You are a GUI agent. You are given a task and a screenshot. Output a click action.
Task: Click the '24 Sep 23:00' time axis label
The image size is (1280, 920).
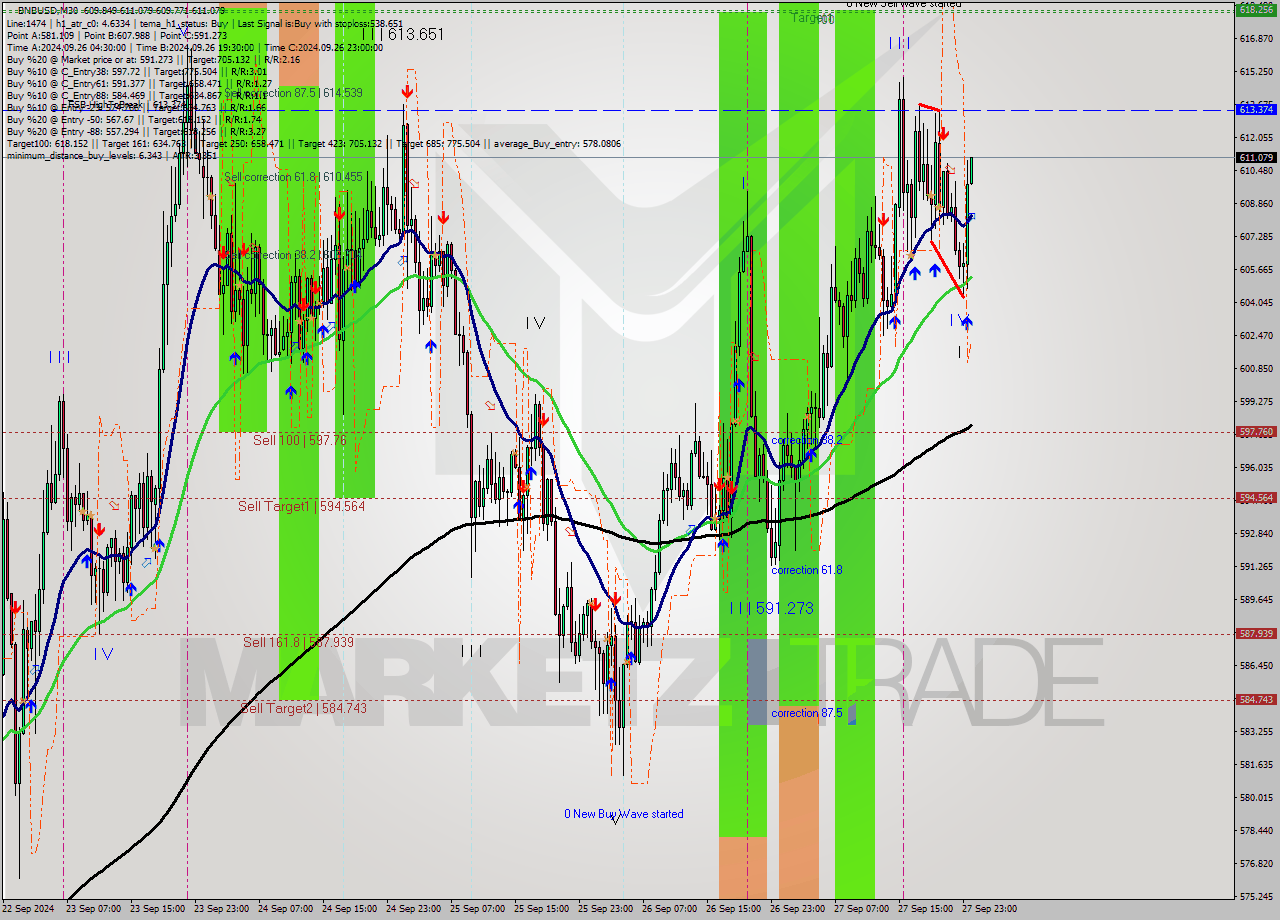(x=412, y=909)
